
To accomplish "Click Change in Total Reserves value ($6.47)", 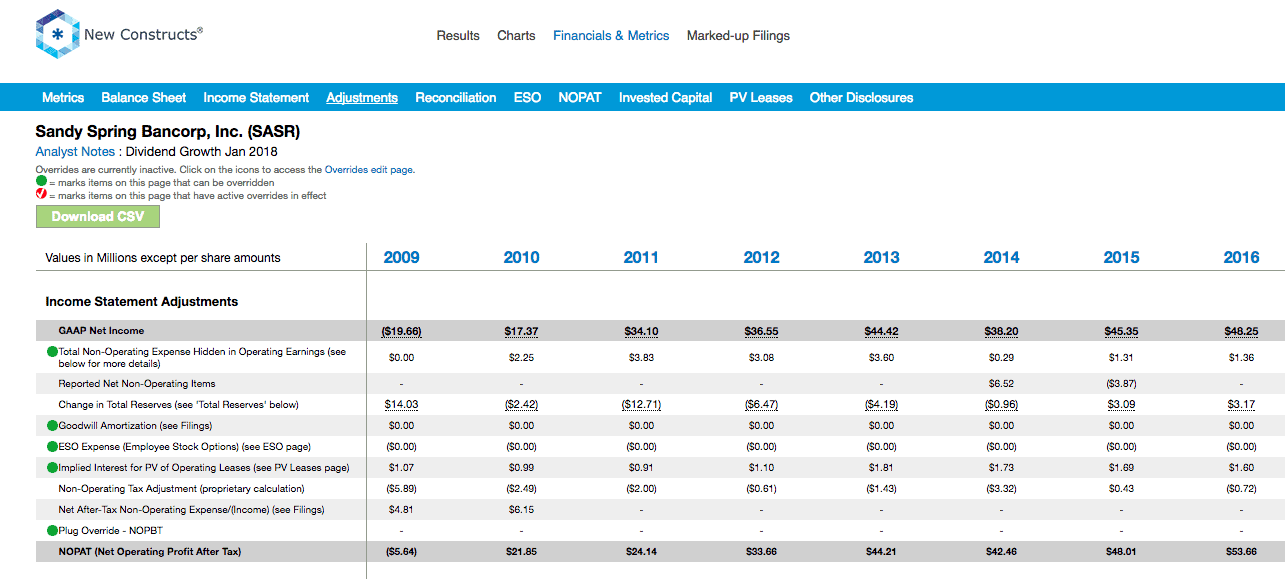I will (761, 405).
